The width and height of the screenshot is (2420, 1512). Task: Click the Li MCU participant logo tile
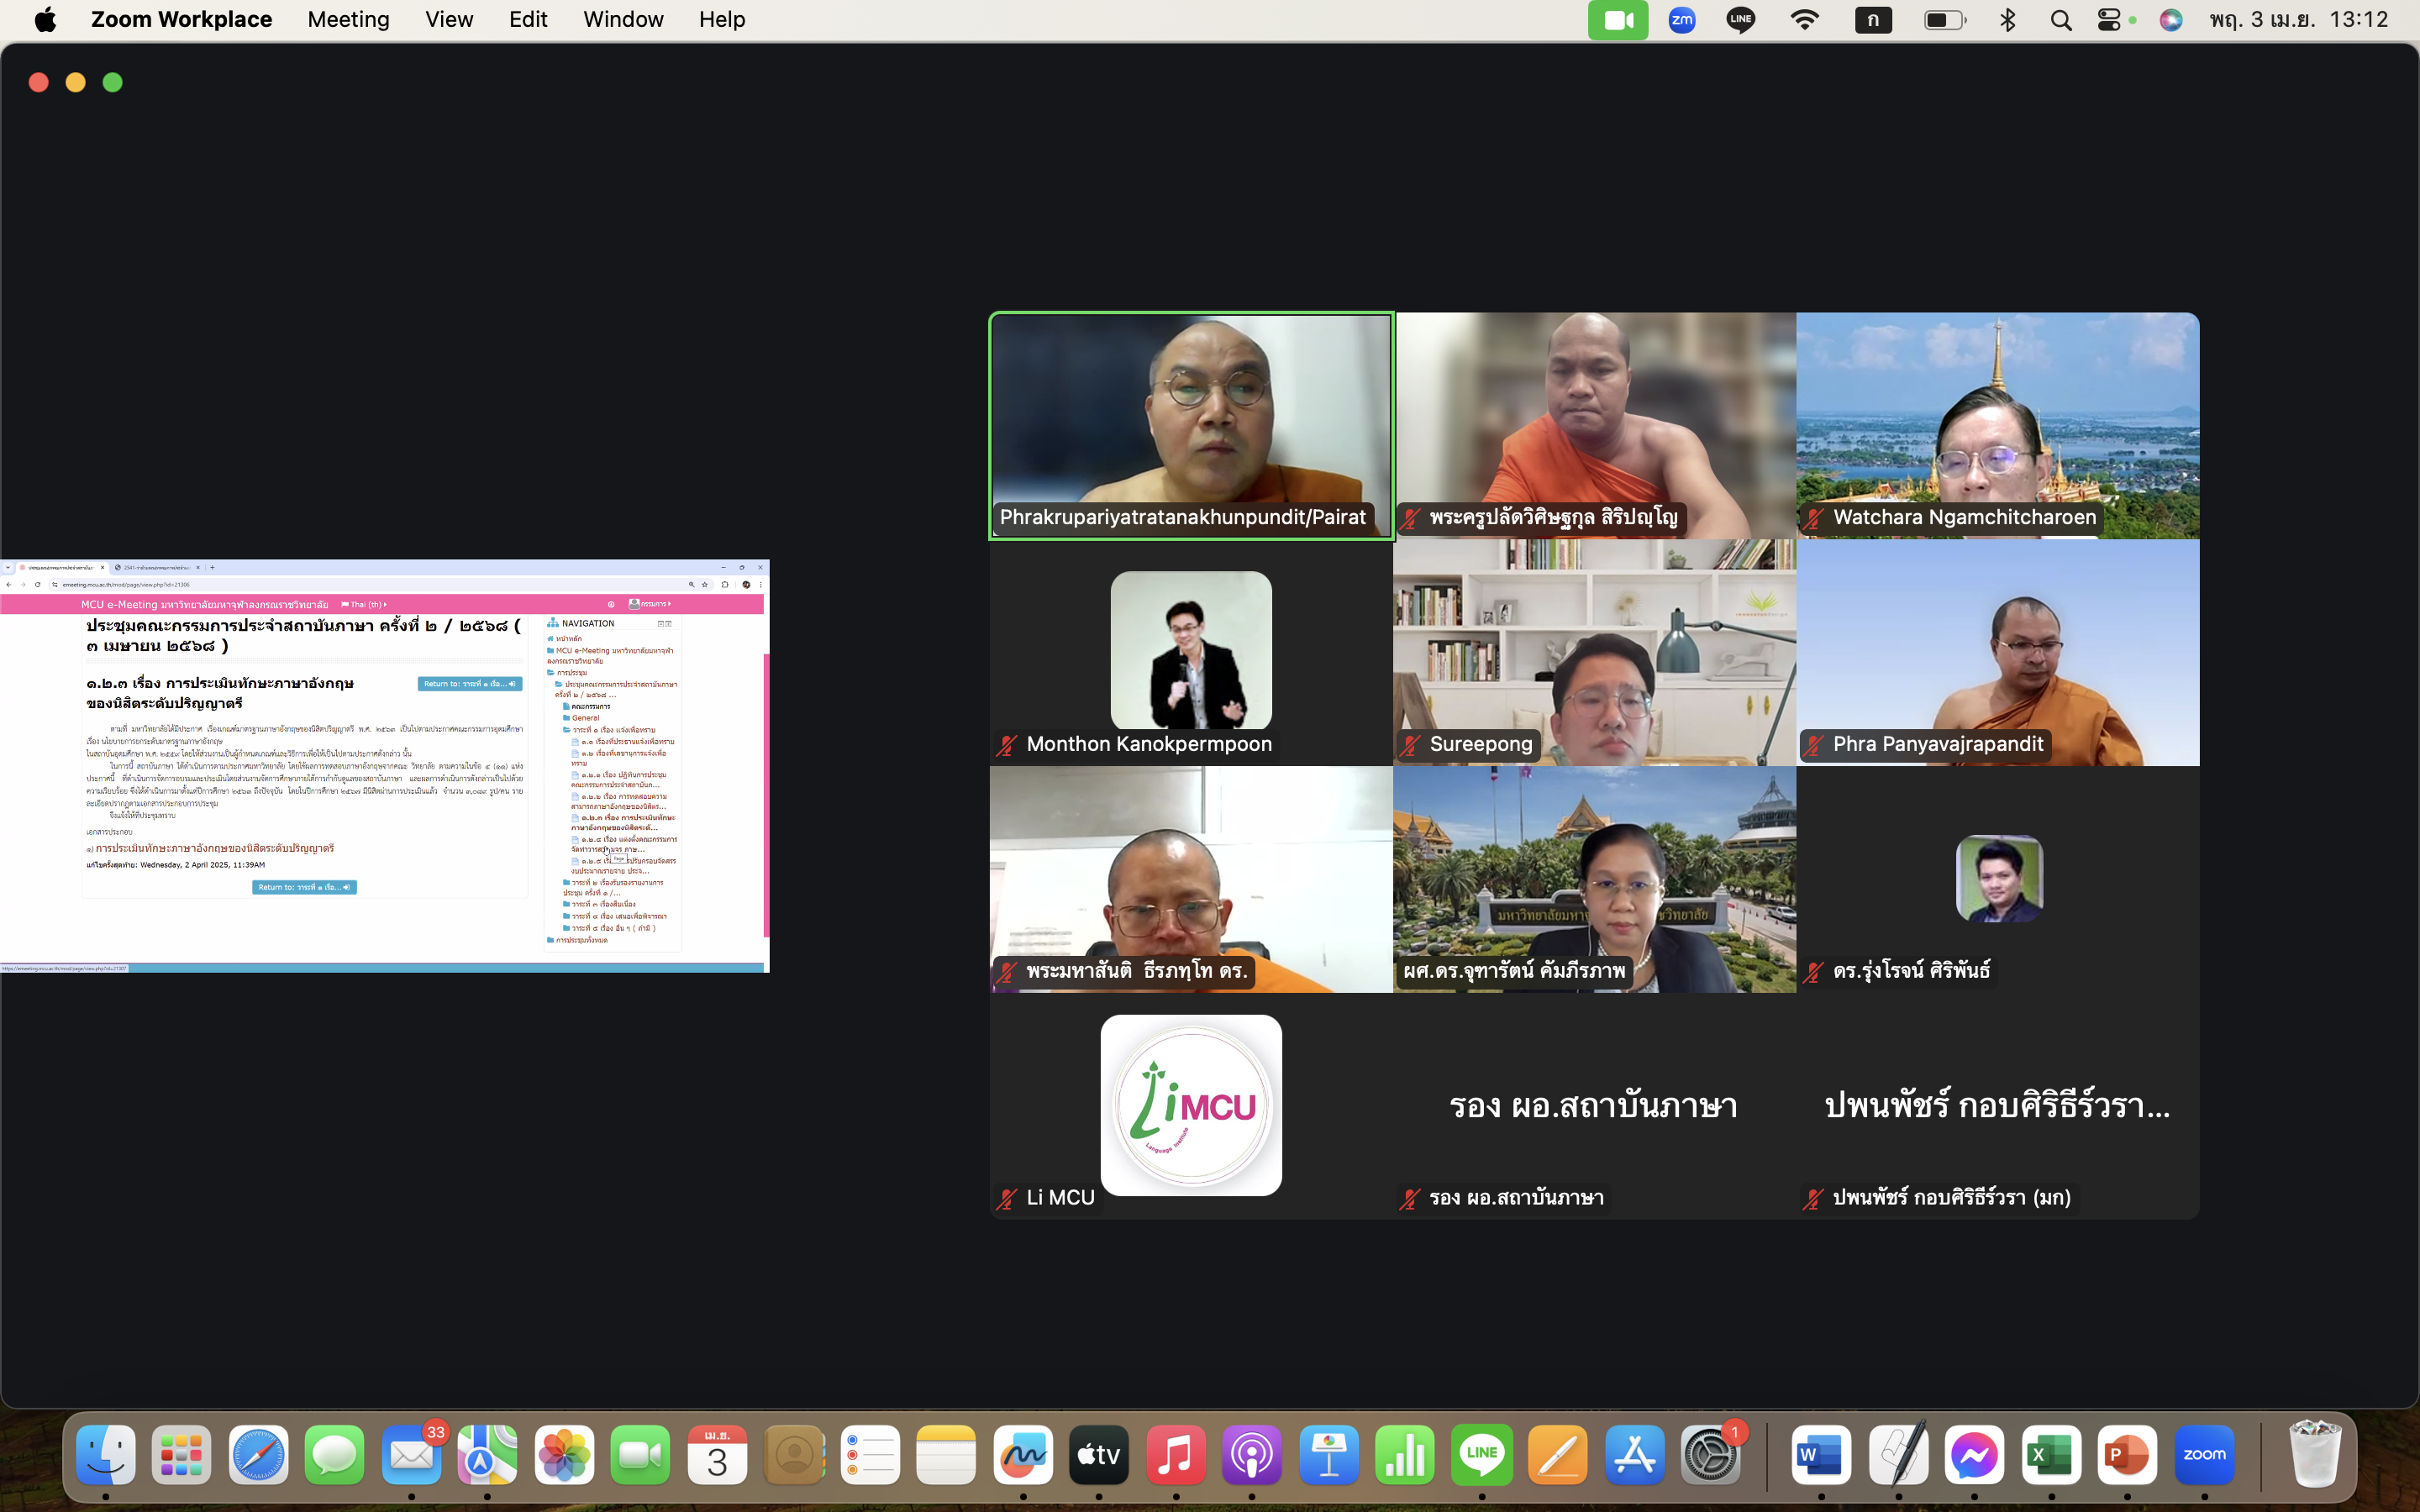[1190, 1105]
